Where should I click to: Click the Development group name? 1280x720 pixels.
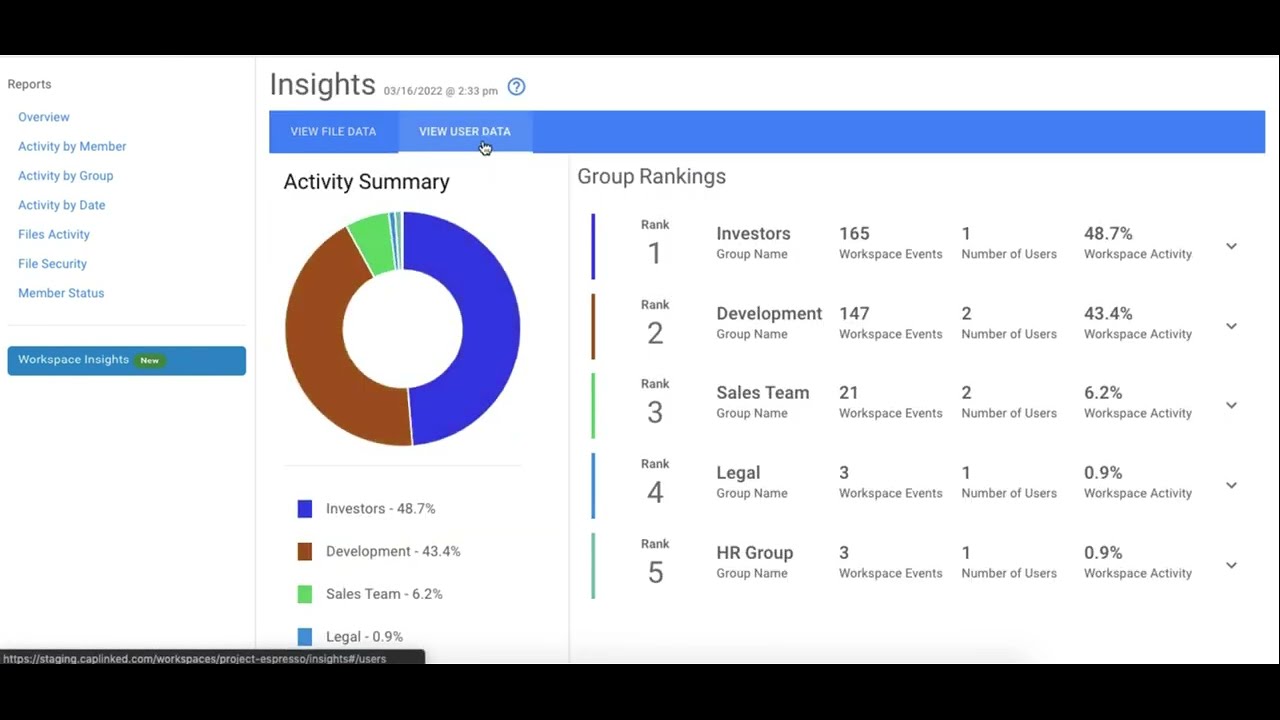(769, 314)
